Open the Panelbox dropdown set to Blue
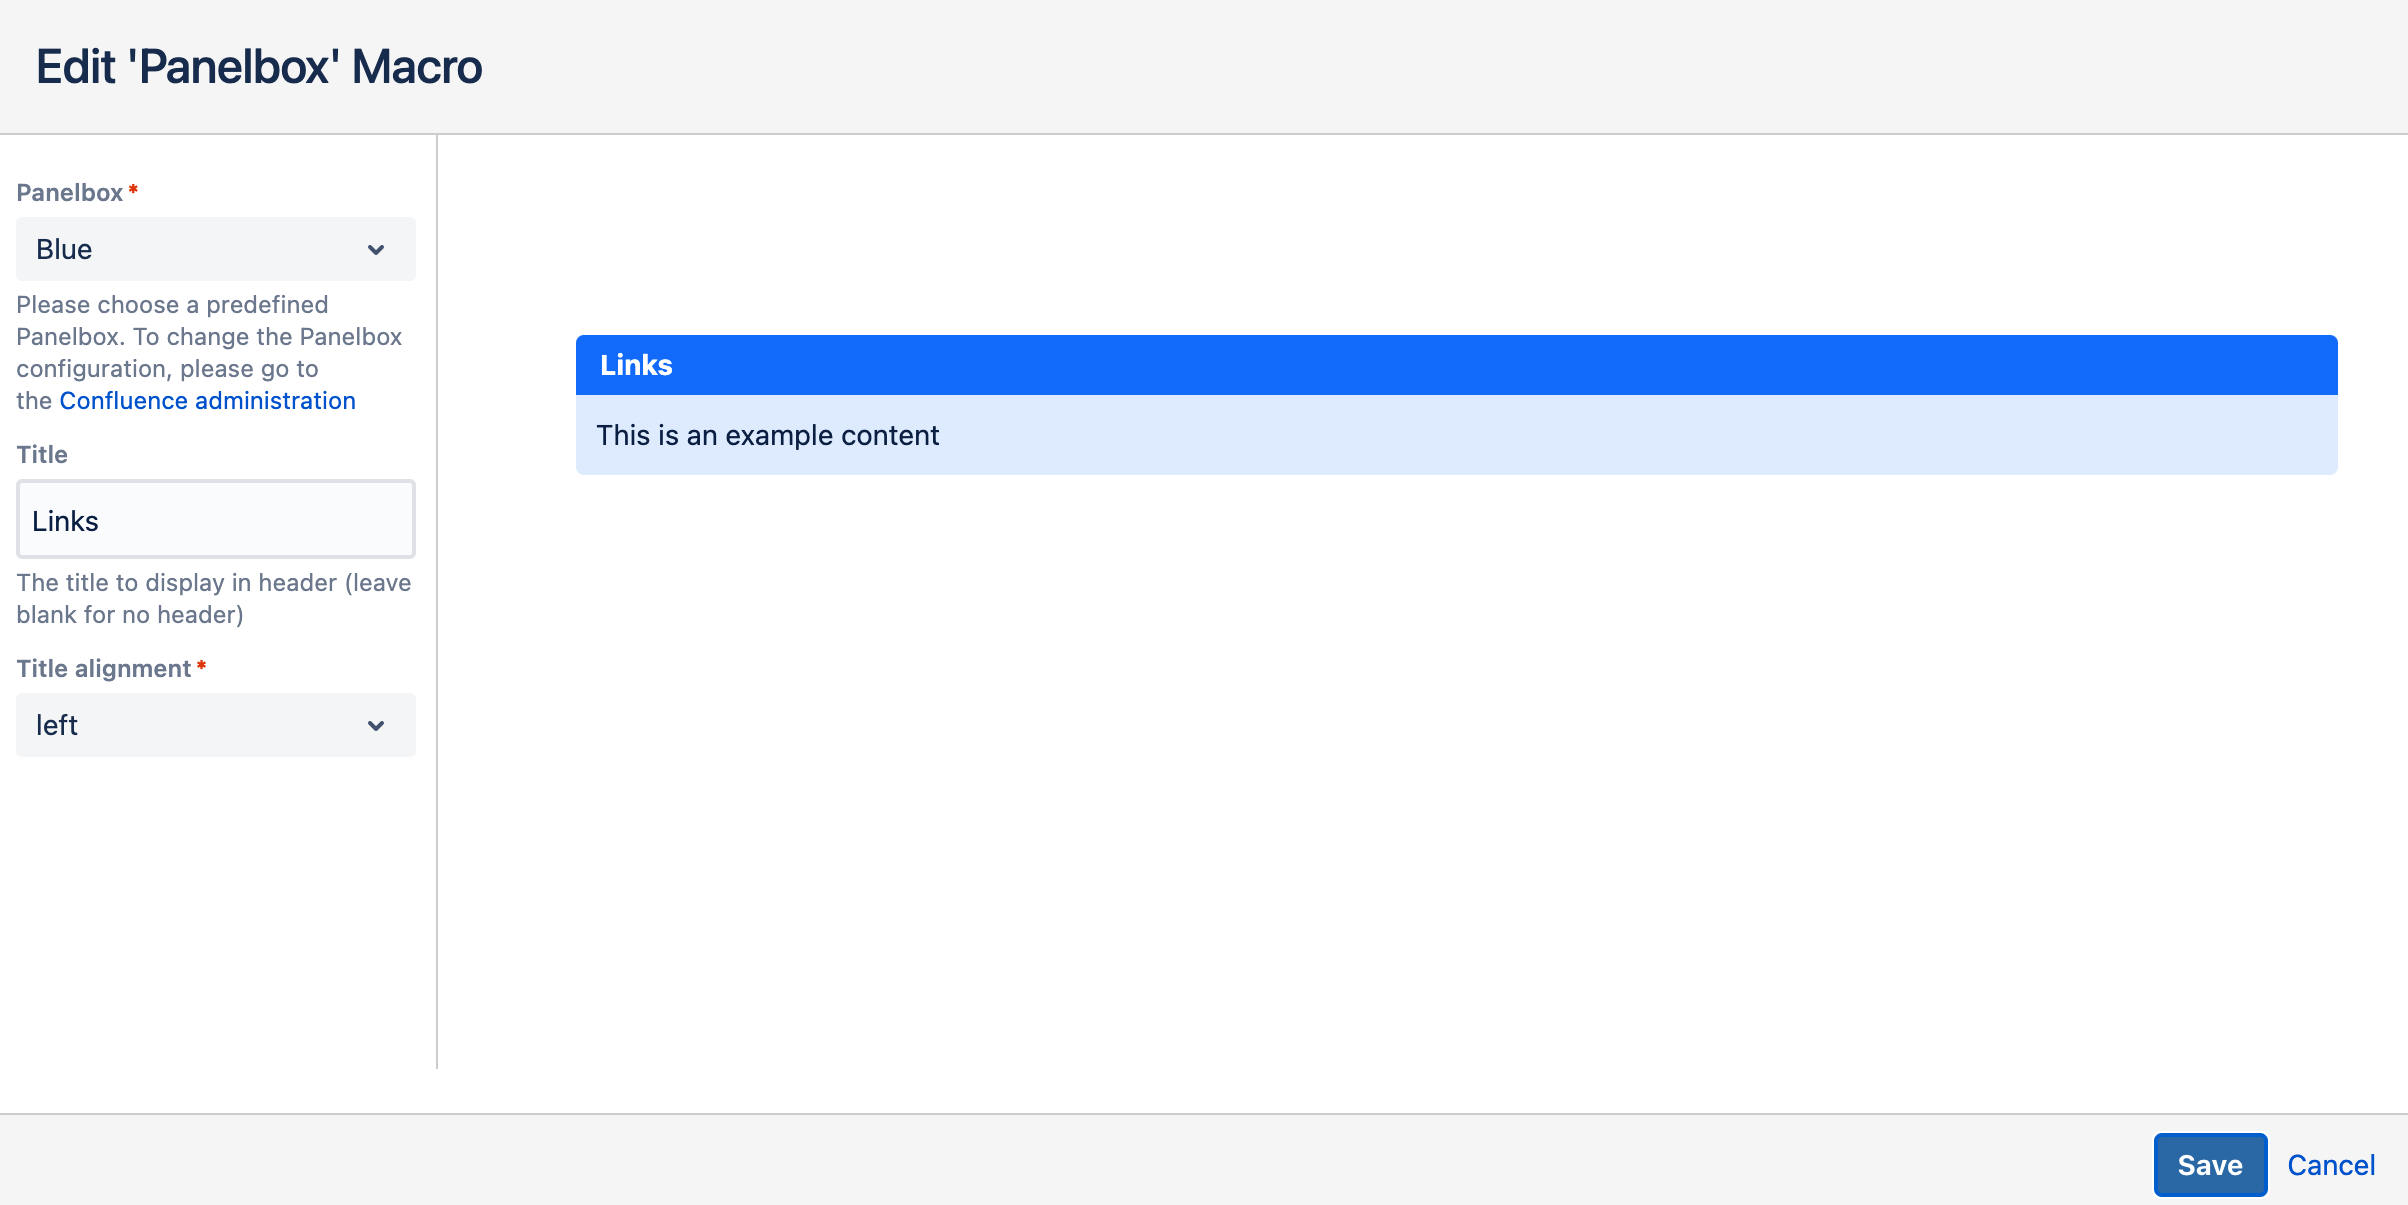This screenshot has width=2408, height=1205. pos(215,249)
